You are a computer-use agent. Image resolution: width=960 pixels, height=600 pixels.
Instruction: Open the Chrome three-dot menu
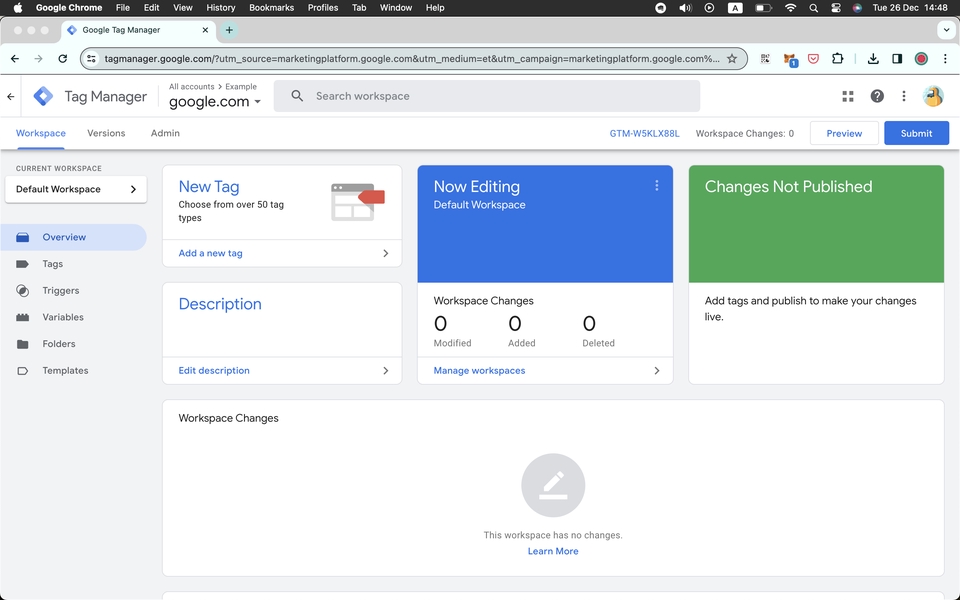pos(945,59)
